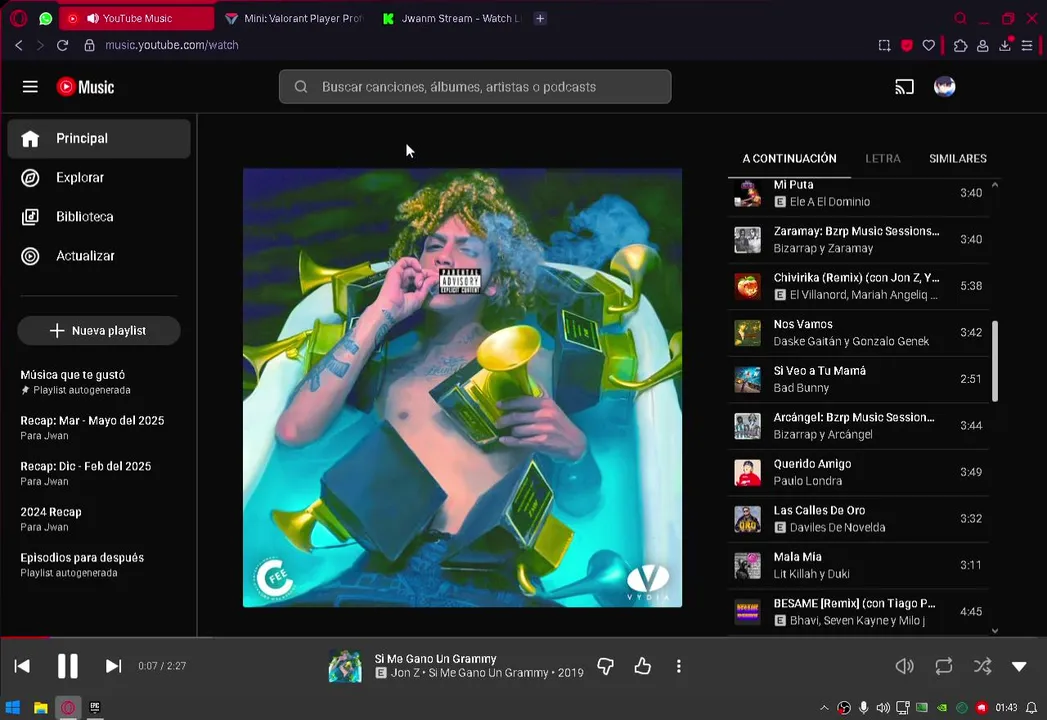This screenshot has height=720, width=1047.
Task: Pause the current song
Action: pos(67,666)
